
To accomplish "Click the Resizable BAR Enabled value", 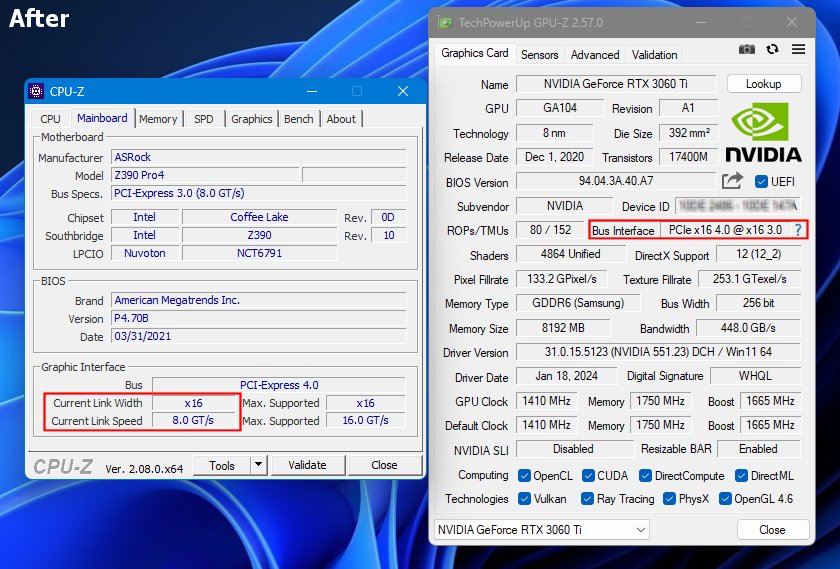I will point(759,449).
